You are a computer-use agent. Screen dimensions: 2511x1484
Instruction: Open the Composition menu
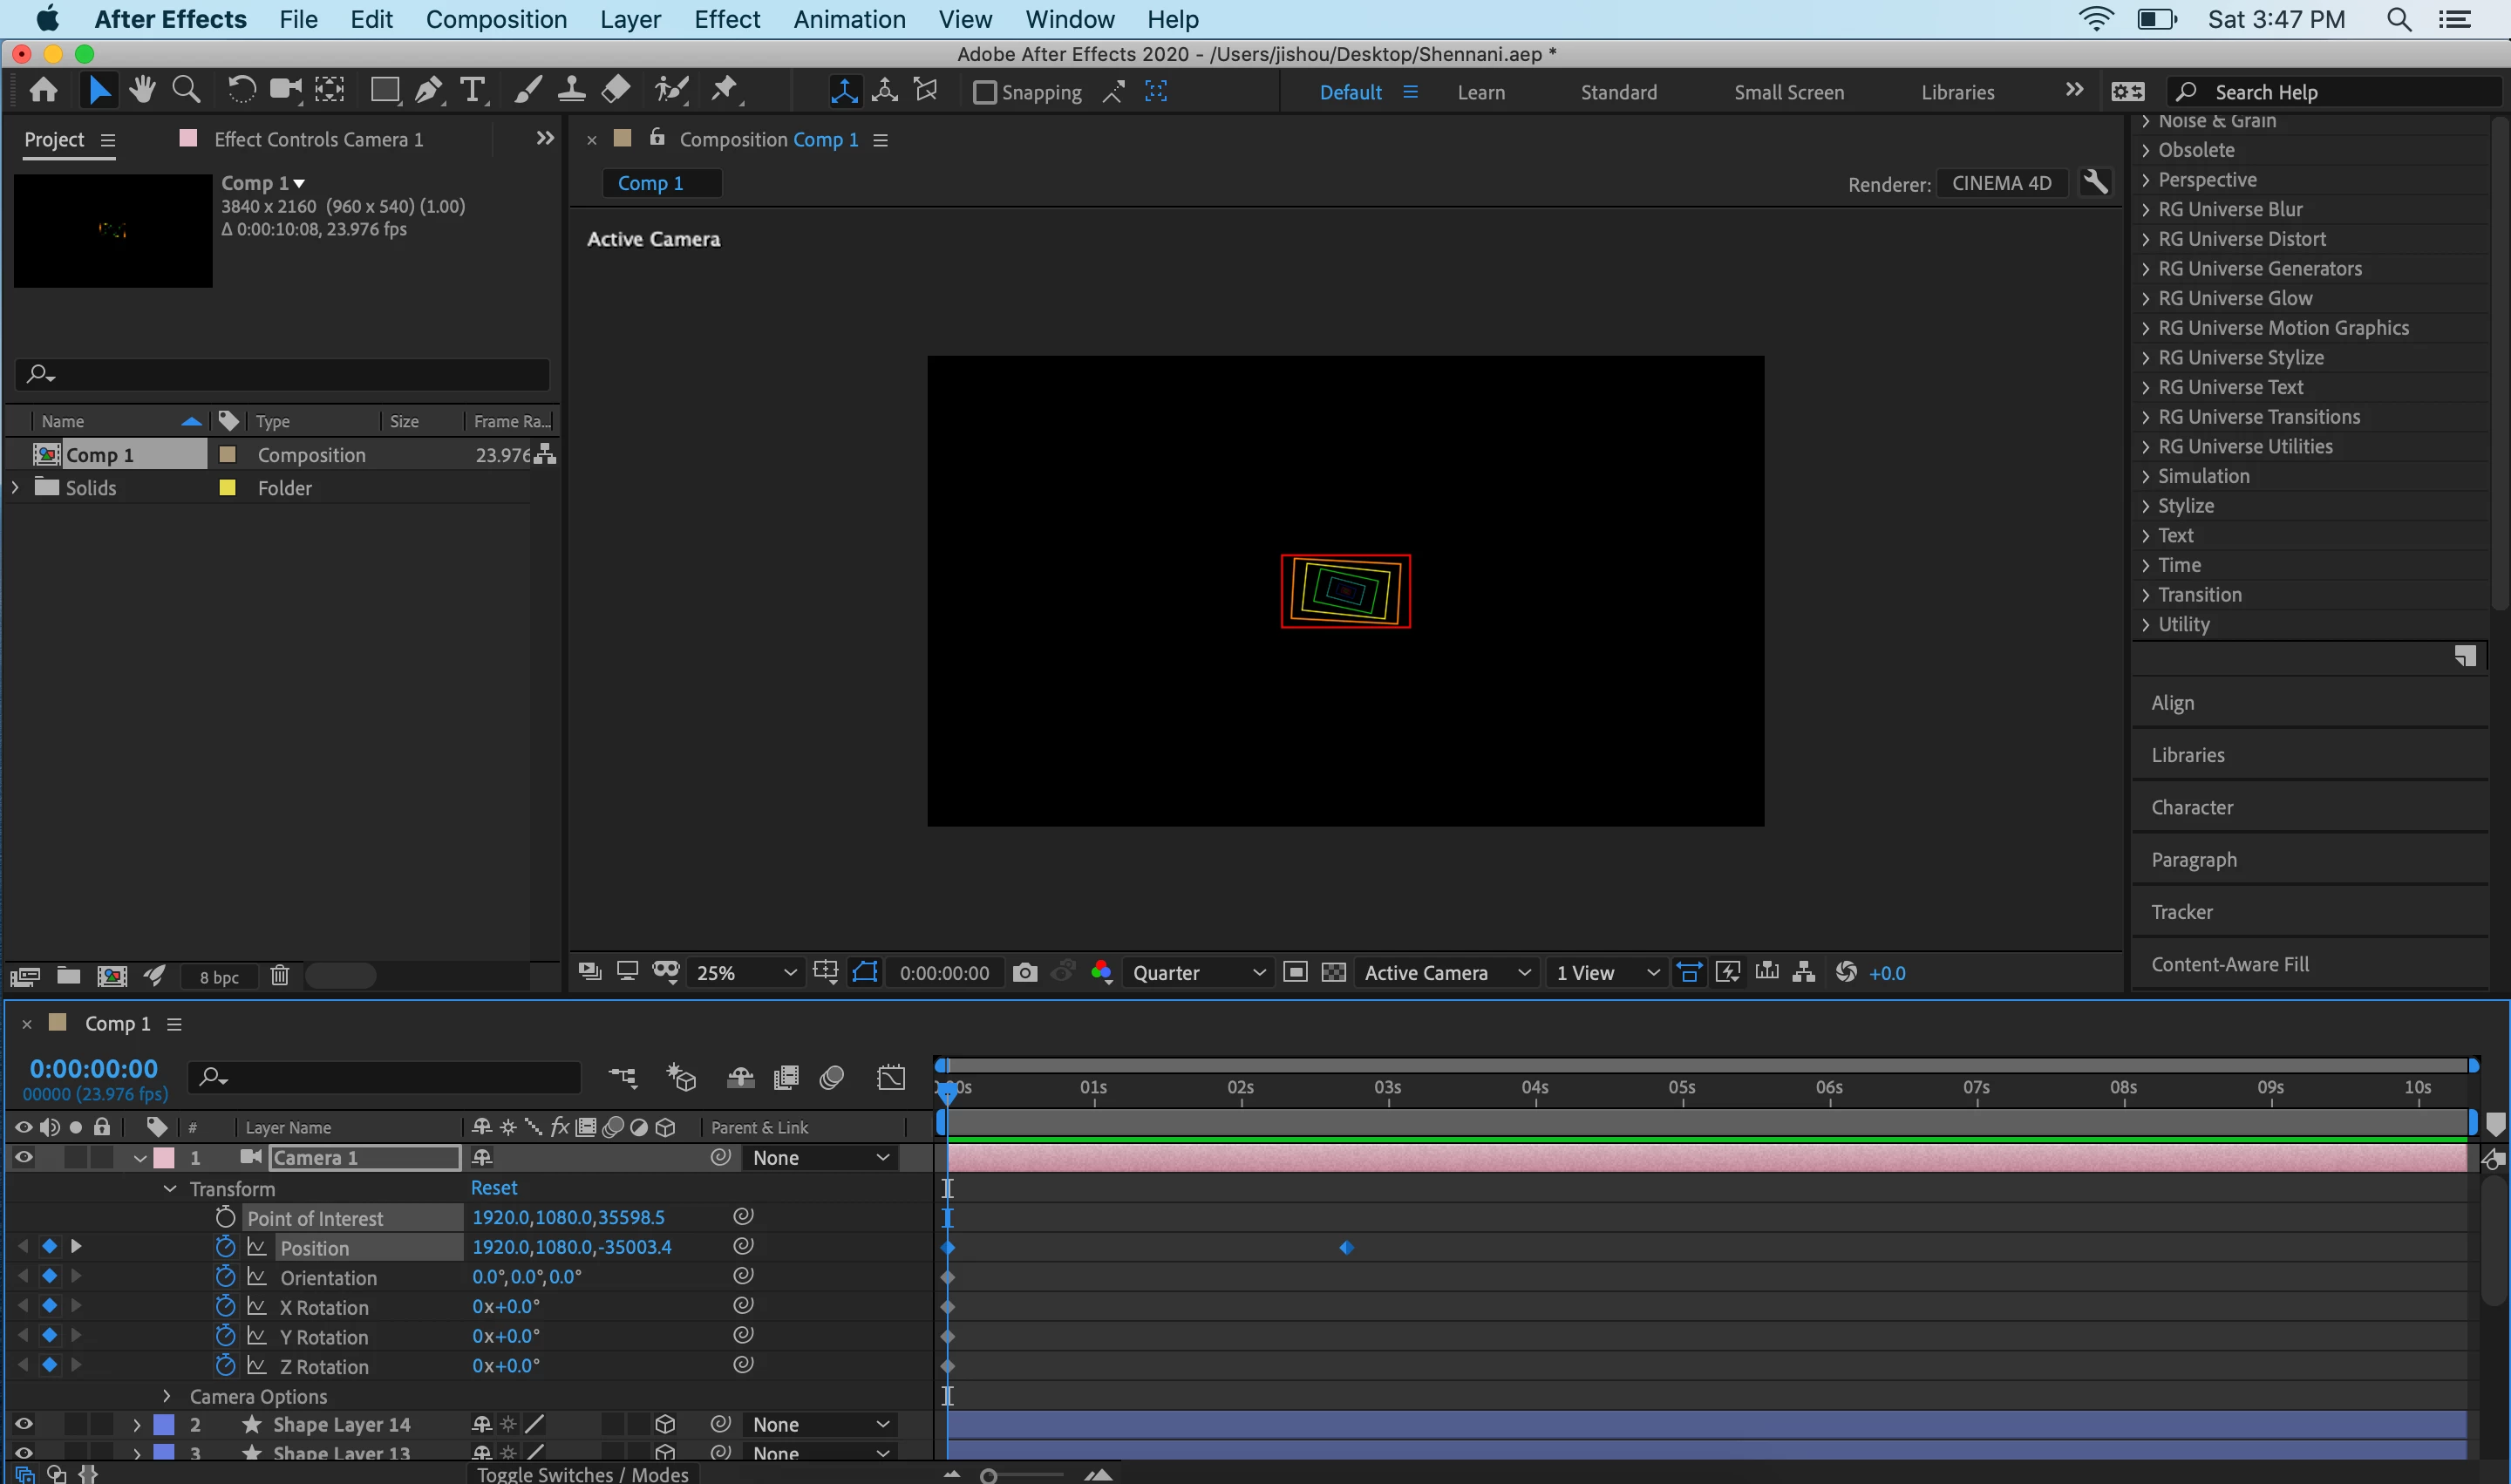point(496,19)
